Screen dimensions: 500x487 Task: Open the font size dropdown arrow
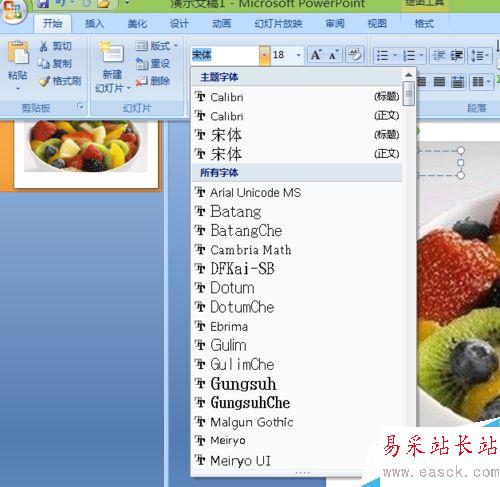tap(299, 55)
